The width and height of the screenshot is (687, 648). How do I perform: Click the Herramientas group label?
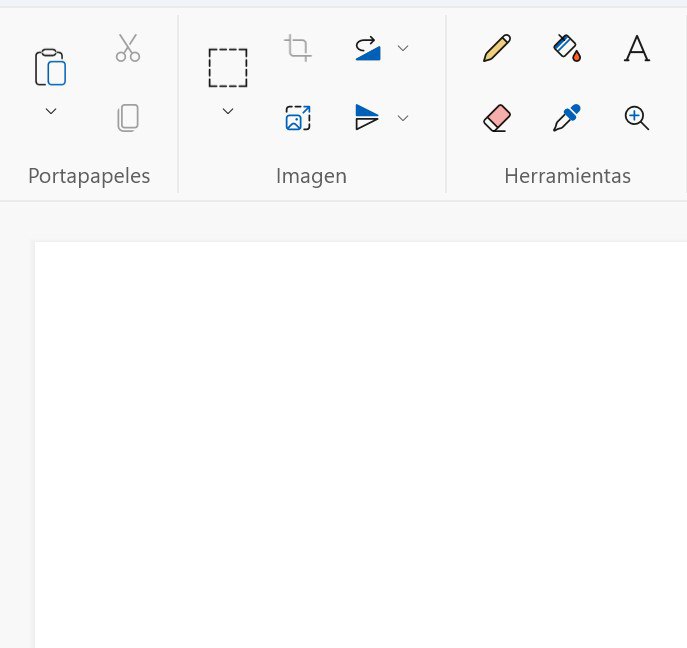(x=567, y=176)
